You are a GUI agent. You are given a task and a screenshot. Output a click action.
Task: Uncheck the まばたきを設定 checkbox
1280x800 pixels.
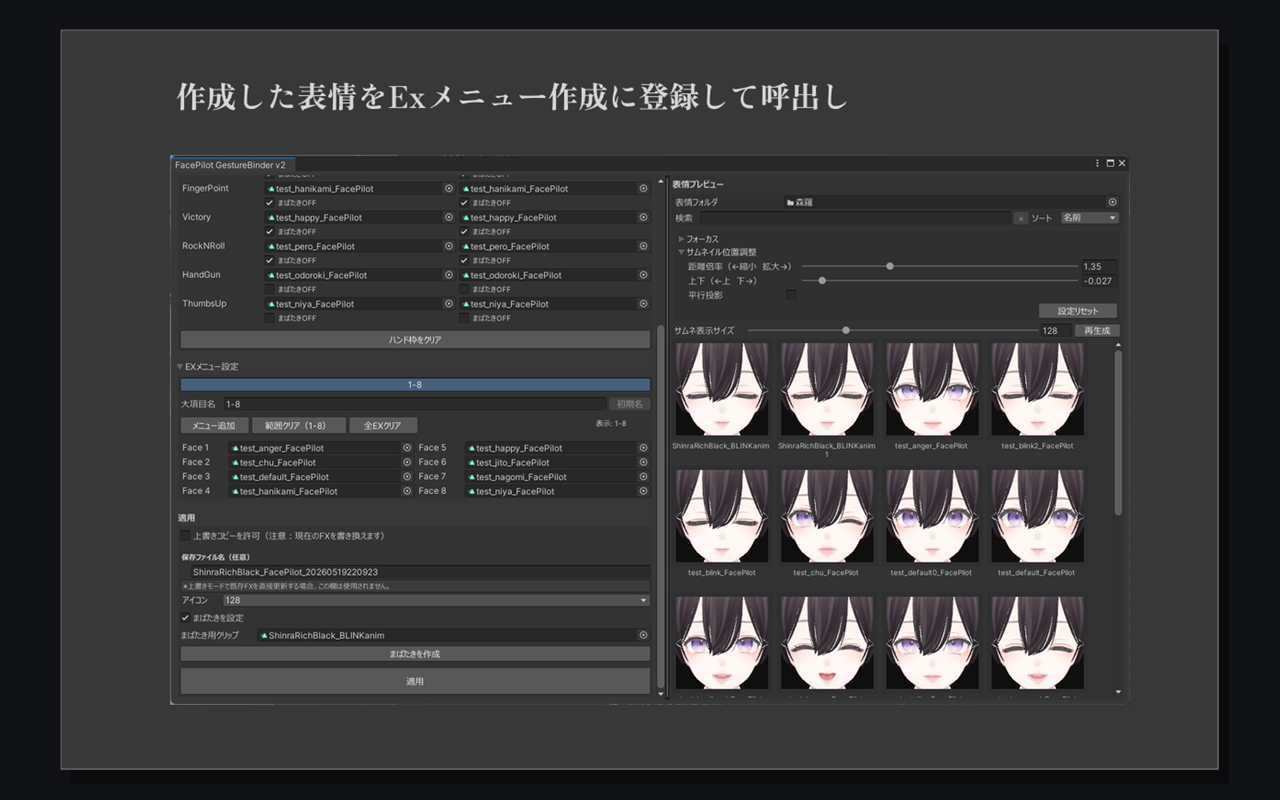(185, 618)
